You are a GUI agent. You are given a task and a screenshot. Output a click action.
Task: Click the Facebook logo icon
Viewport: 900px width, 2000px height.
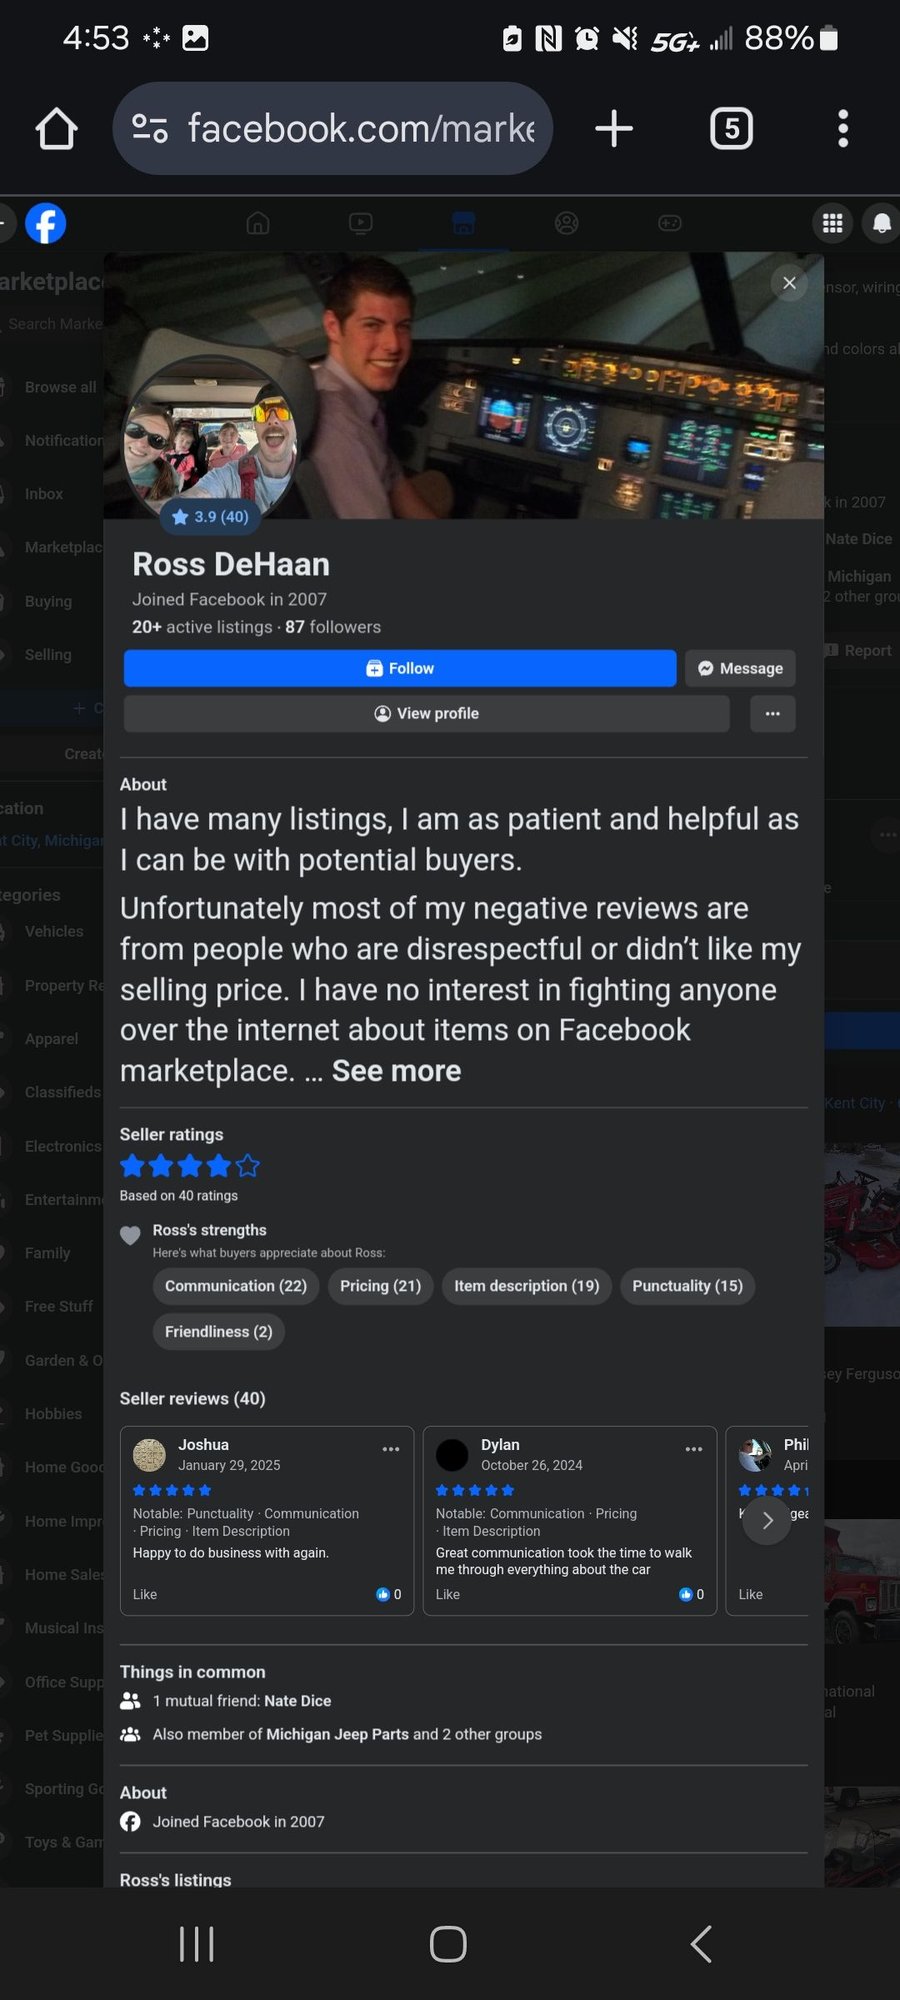pyautogui.click(x=45, y=223)
